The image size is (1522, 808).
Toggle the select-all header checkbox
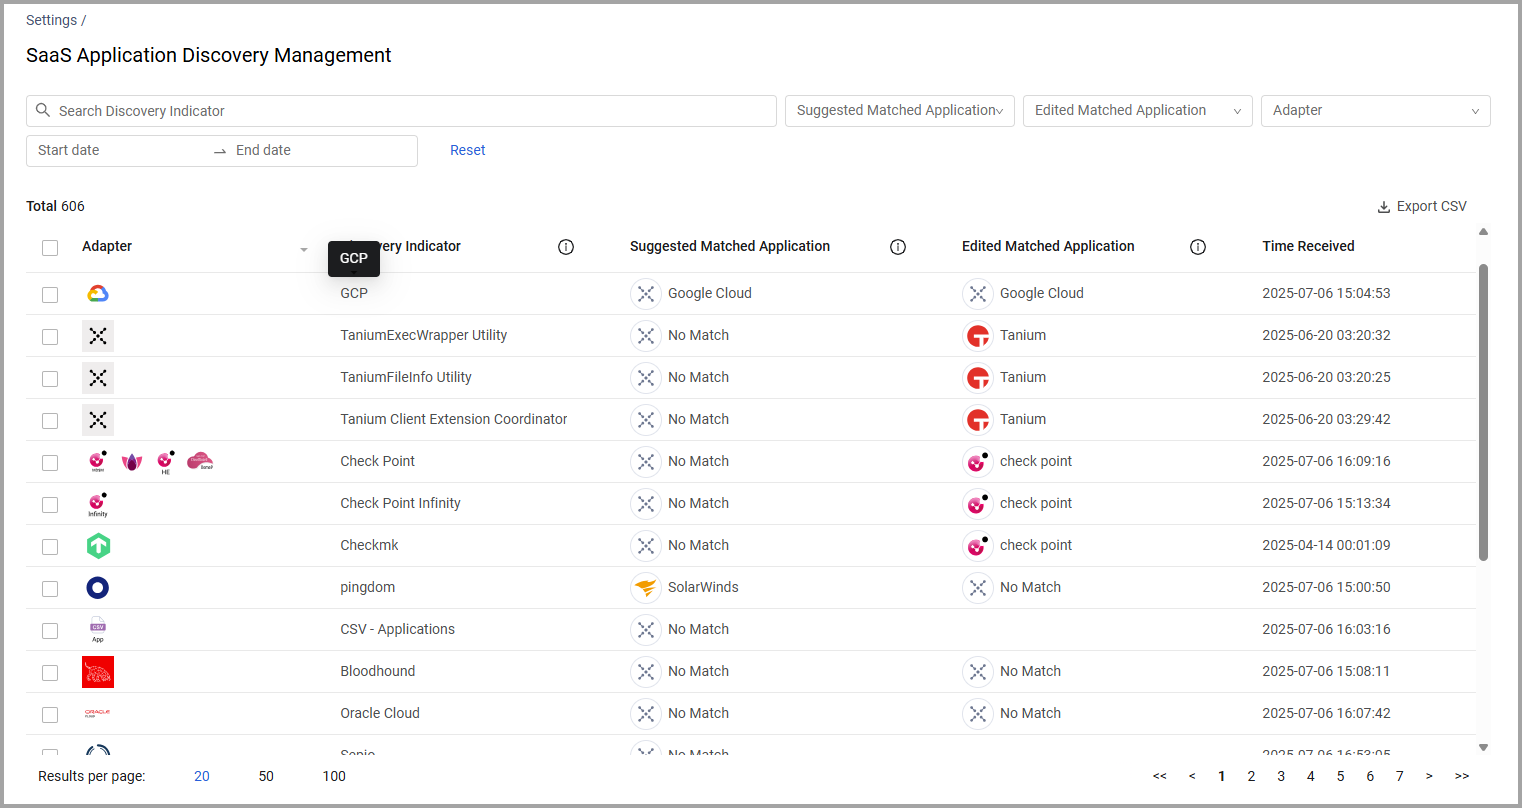pos(50,248)
